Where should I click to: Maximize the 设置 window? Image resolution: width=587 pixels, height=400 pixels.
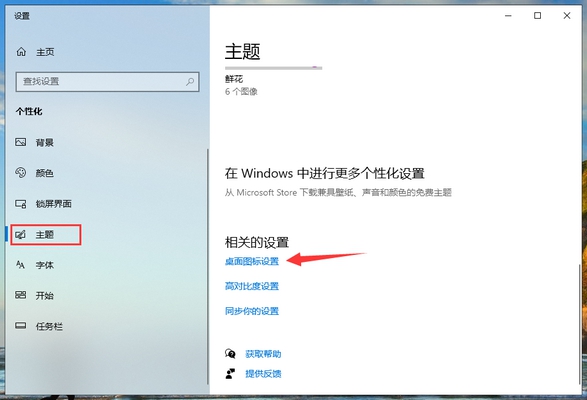pos(538,15)
